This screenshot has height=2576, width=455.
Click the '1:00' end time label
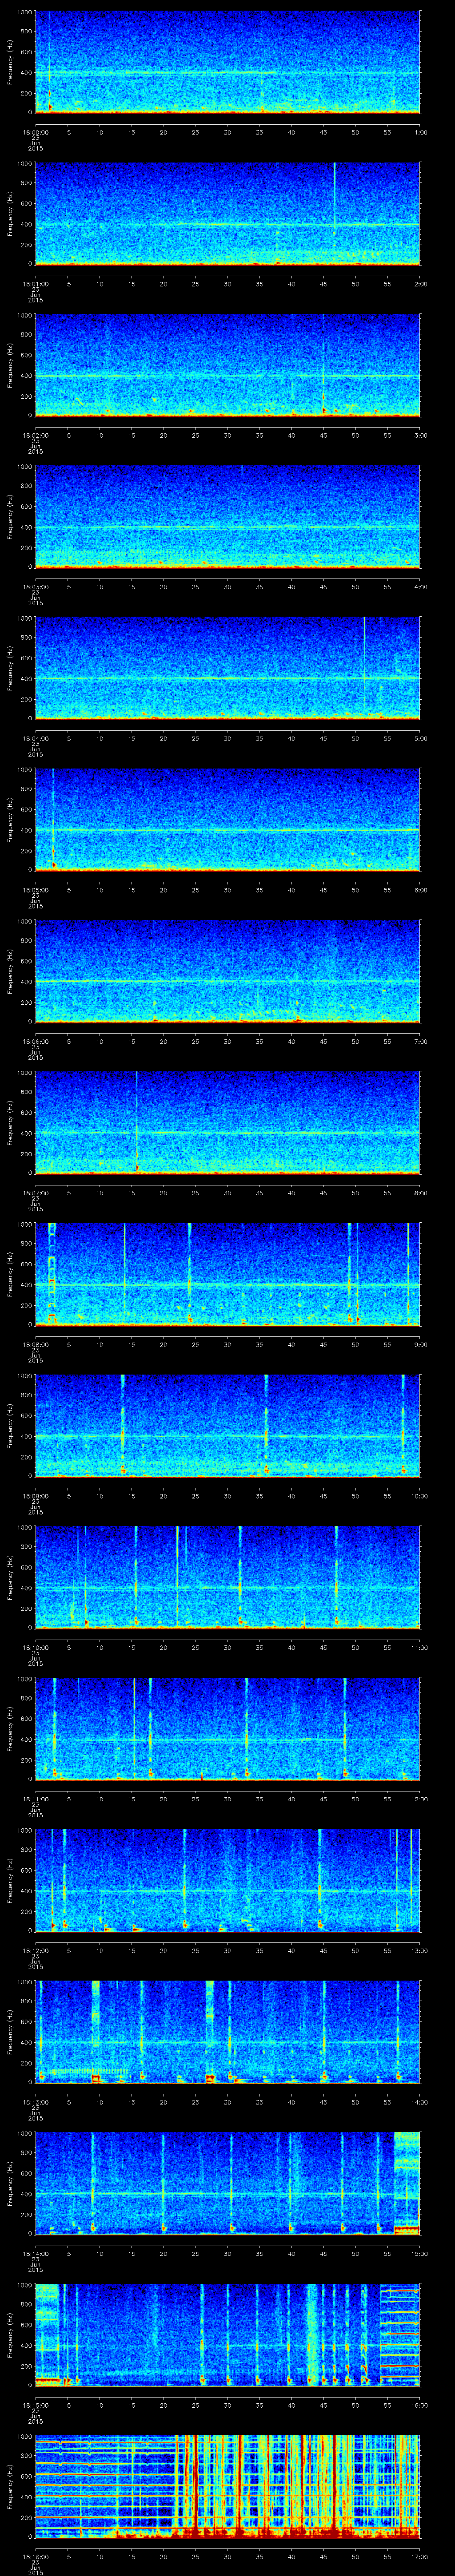point(421,132)
